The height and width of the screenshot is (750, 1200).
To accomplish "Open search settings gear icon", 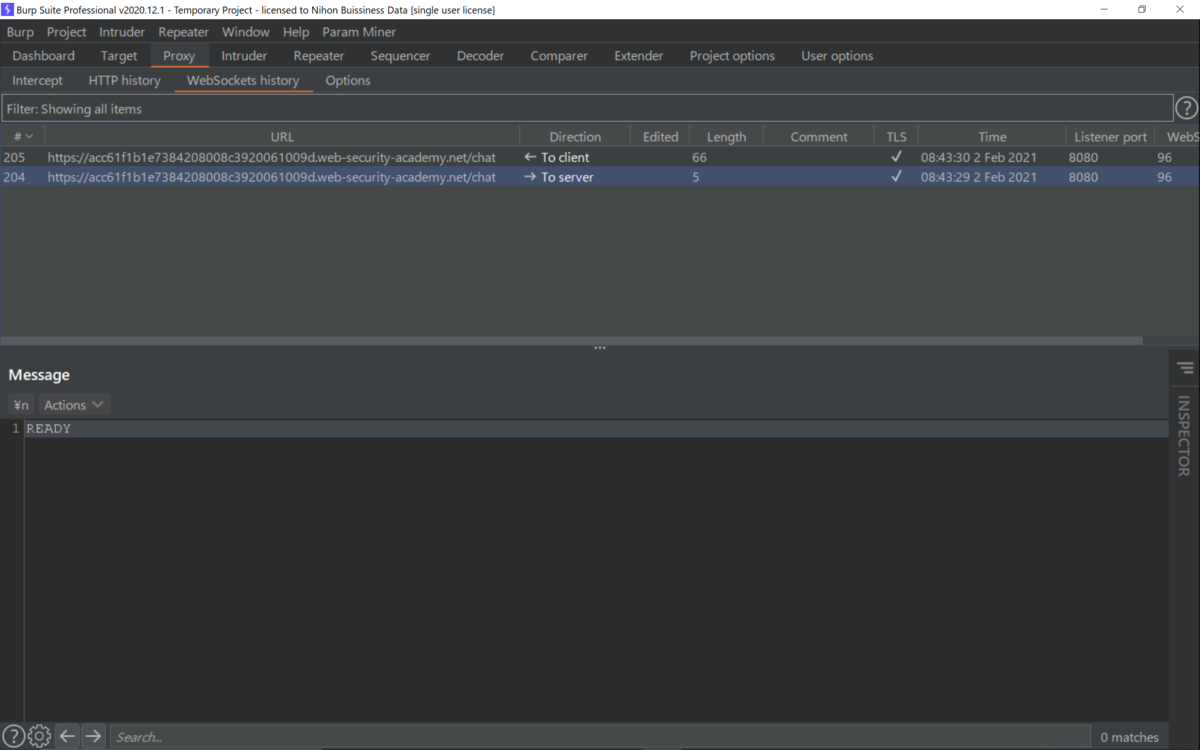I will pos(39,736).
